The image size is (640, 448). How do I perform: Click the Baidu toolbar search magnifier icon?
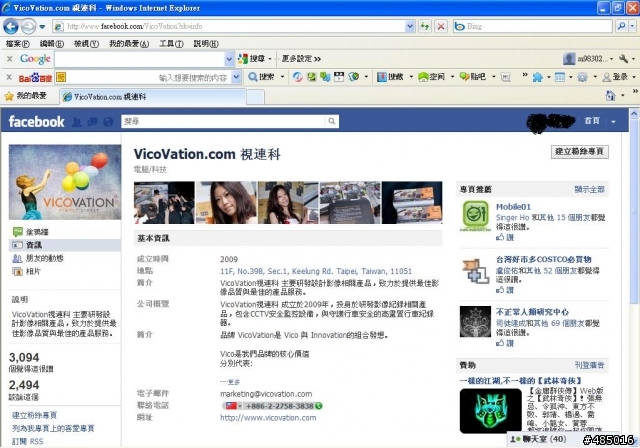(253, 77)
